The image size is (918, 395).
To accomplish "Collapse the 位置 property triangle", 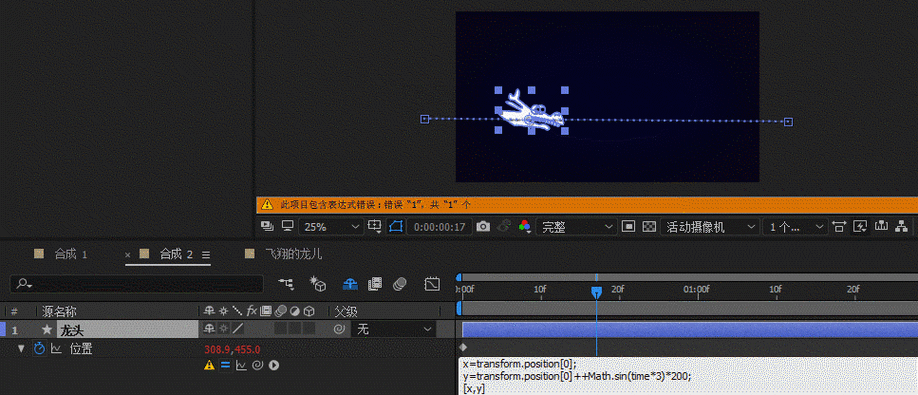I will pos(22,349).
